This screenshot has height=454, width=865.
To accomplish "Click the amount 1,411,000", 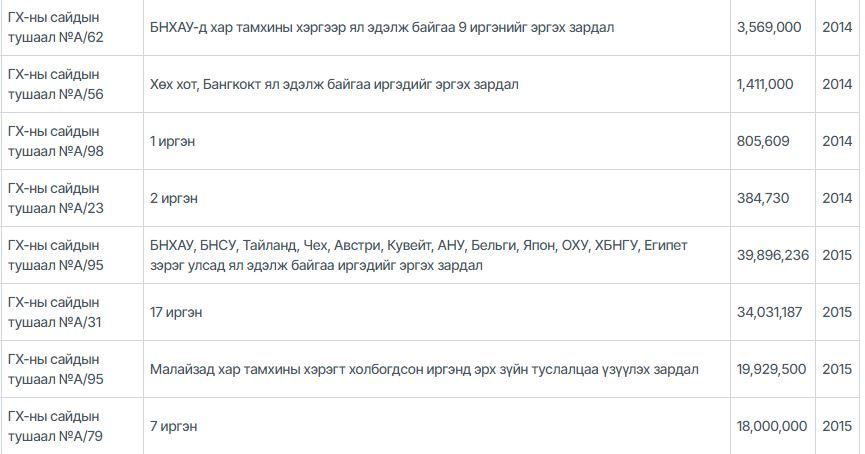I will 765,85.
